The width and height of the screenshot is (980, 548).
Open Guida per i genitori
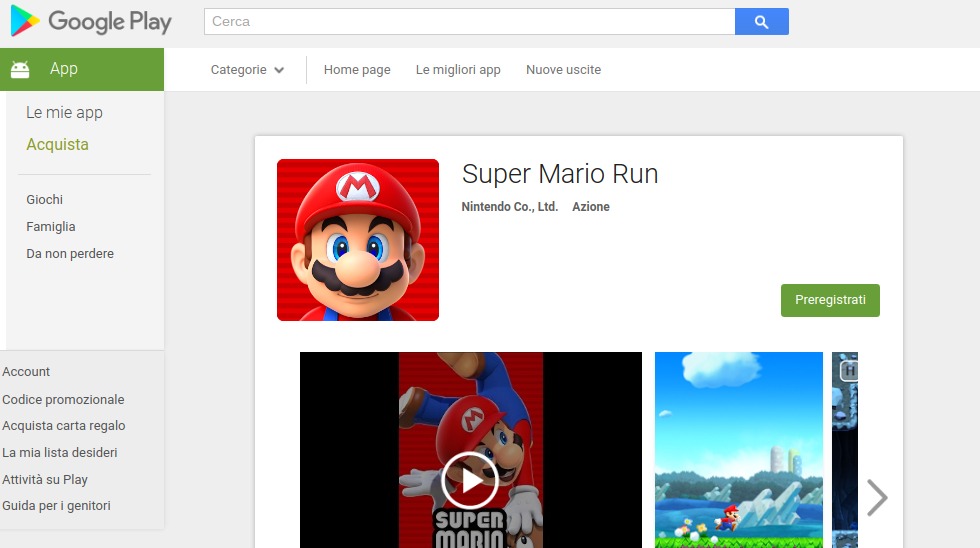(56, 506)
